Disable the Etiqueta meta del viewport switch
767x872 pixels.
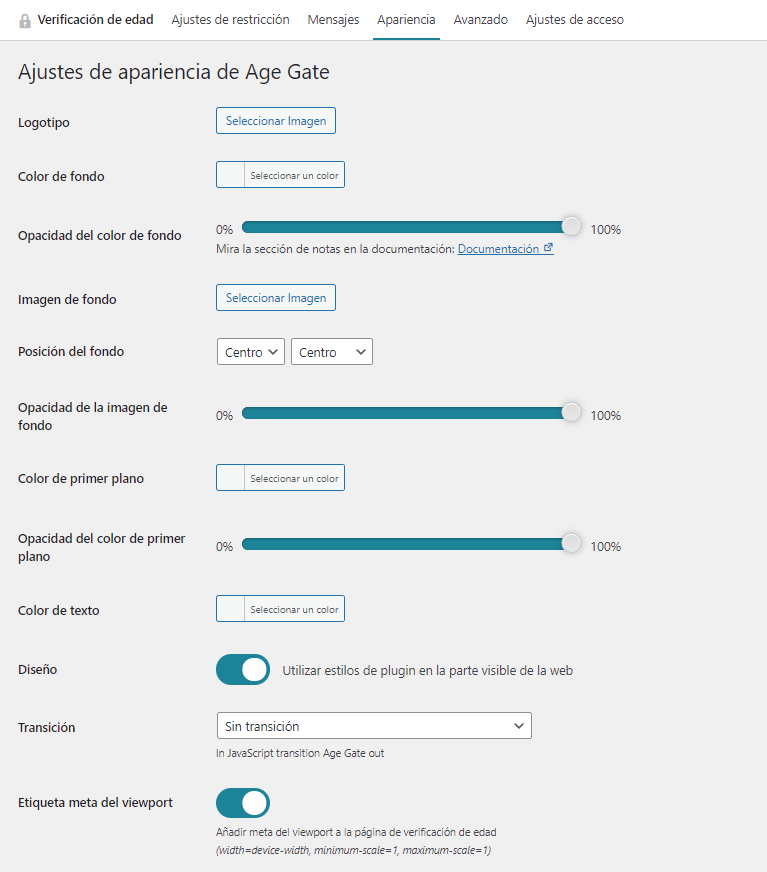tap(243, 803)
